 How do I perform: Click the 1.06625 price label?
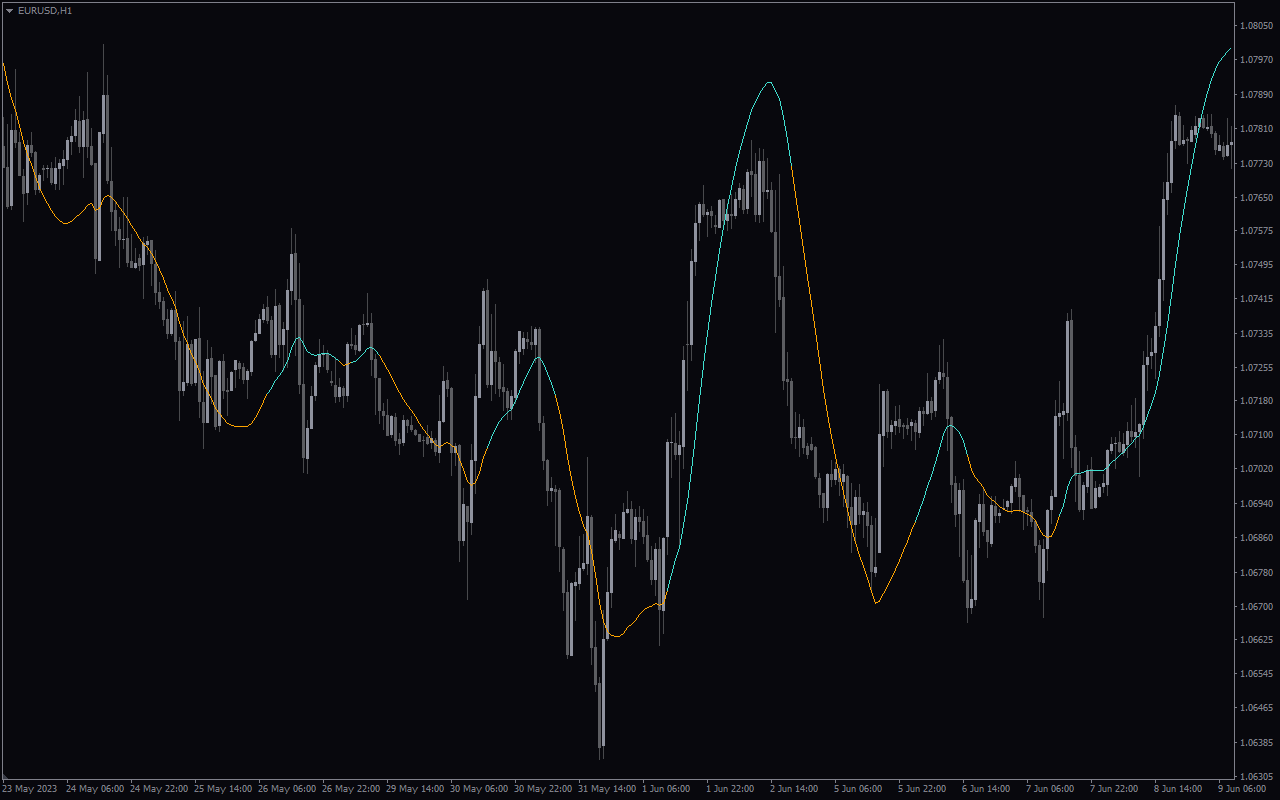coord(1256,640)
